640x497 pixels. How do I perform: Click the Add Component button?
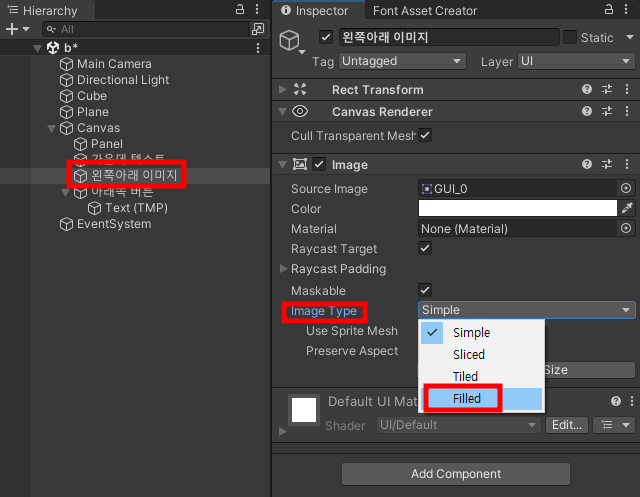click(x=456, y=474)
